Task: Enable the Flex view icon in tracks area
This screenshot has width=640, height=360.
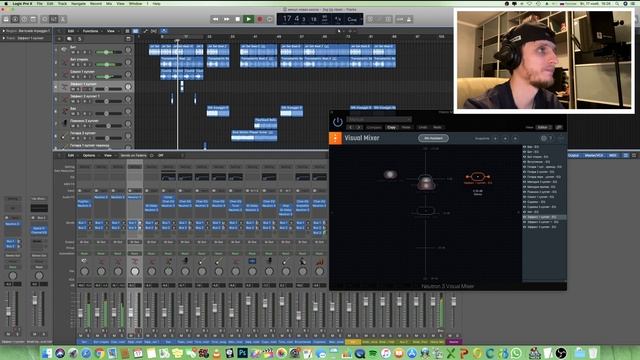Action: tap(154, 31)
